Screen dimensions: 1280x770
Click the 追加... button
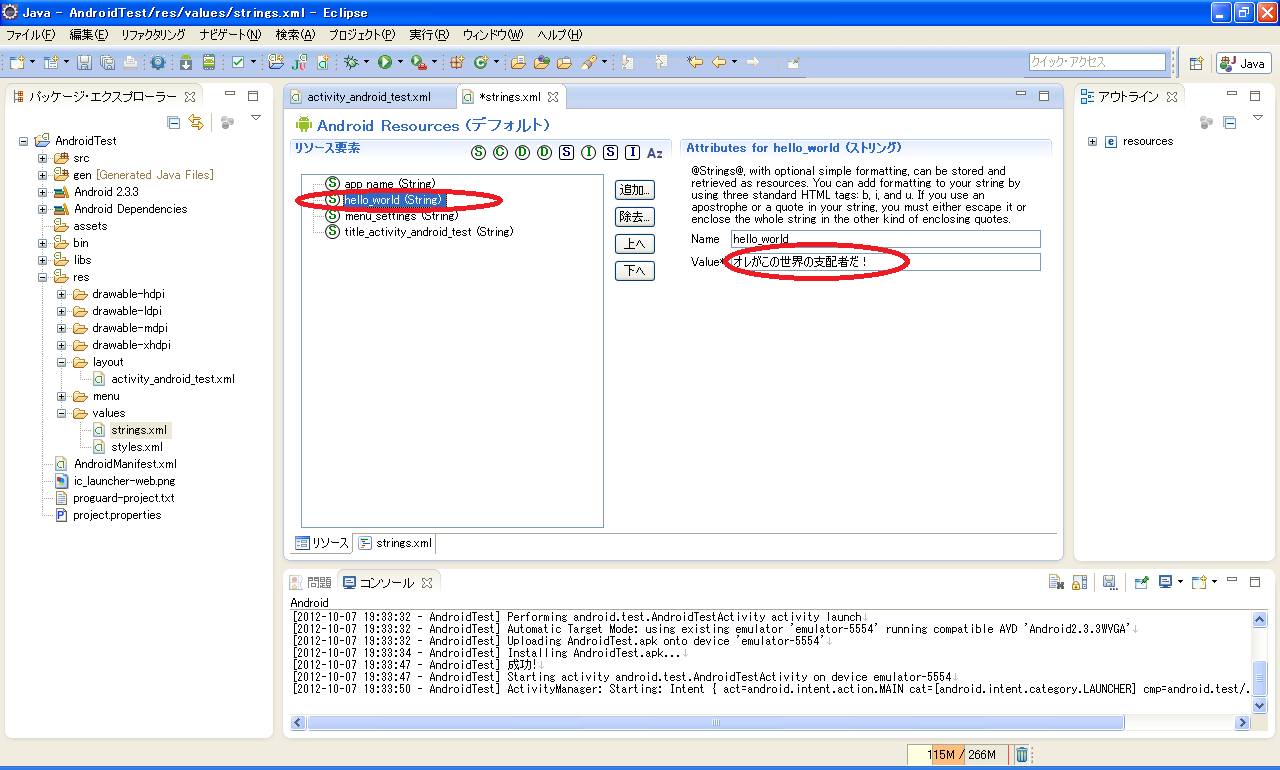click(x=634, y=190)
